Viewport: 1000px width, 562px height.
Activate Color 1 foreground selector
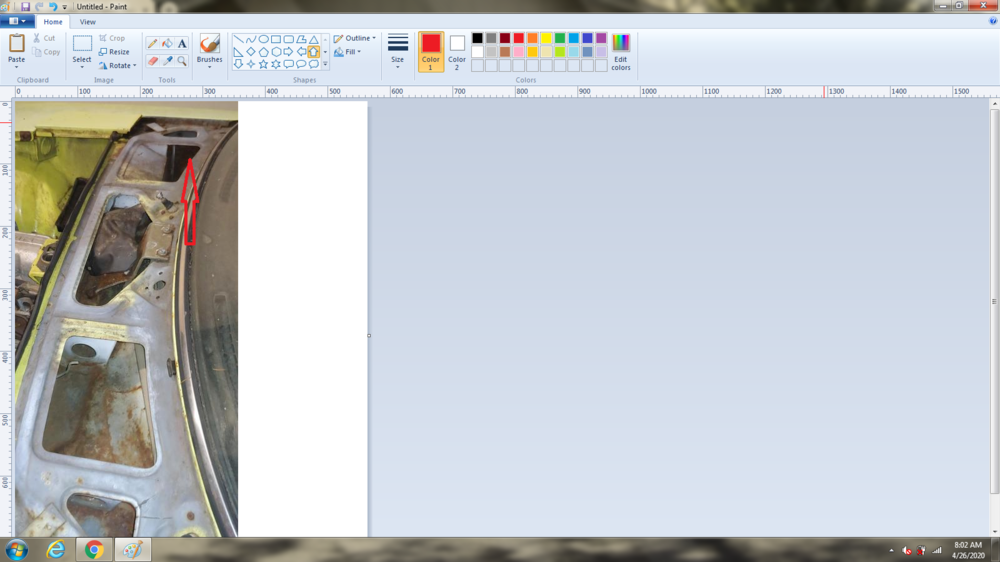coord(430,52)
